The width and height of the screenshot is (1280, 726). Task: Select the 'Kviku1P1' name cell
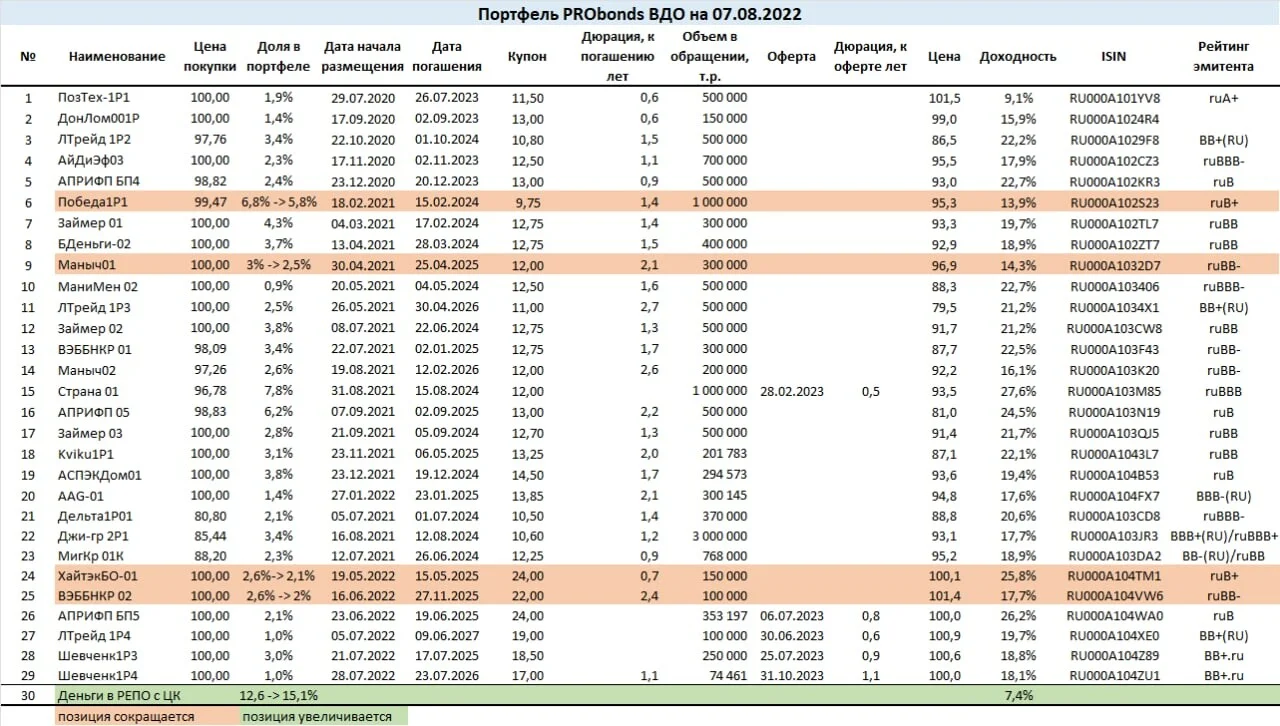(x=84, y=455)
